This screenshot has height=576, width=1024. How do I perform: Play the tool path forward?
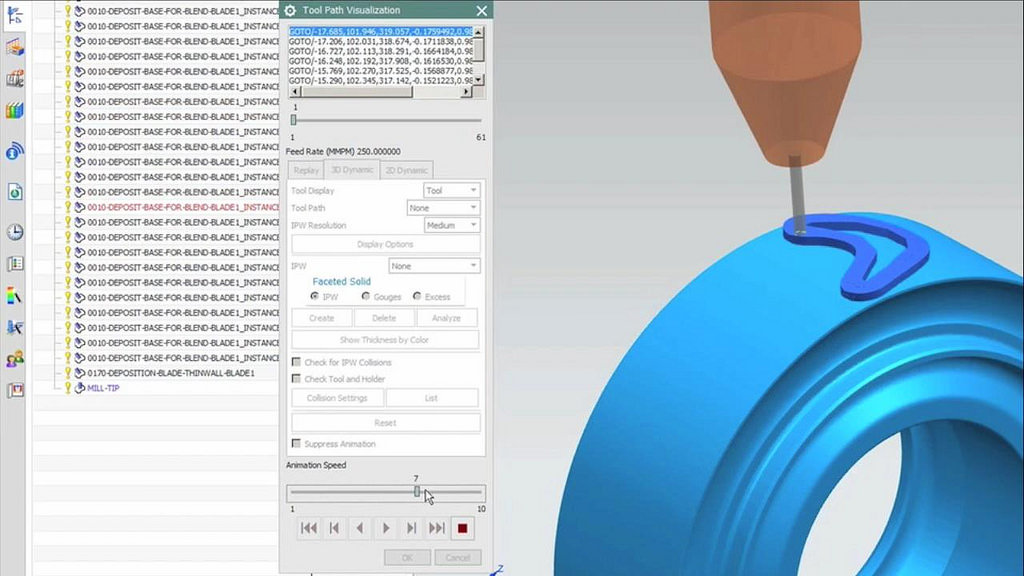pos(385,528)
